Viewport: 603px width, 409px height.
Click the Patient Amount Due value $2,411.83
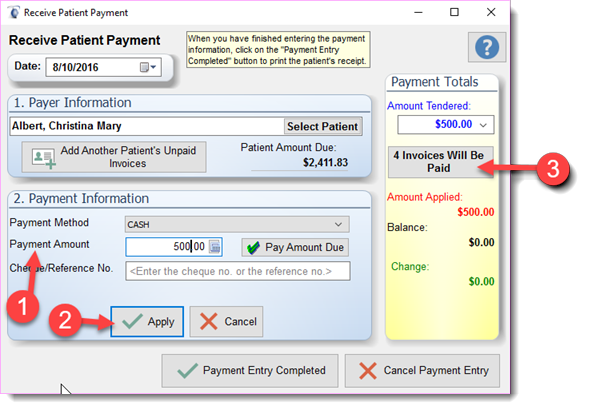(325, 163)
